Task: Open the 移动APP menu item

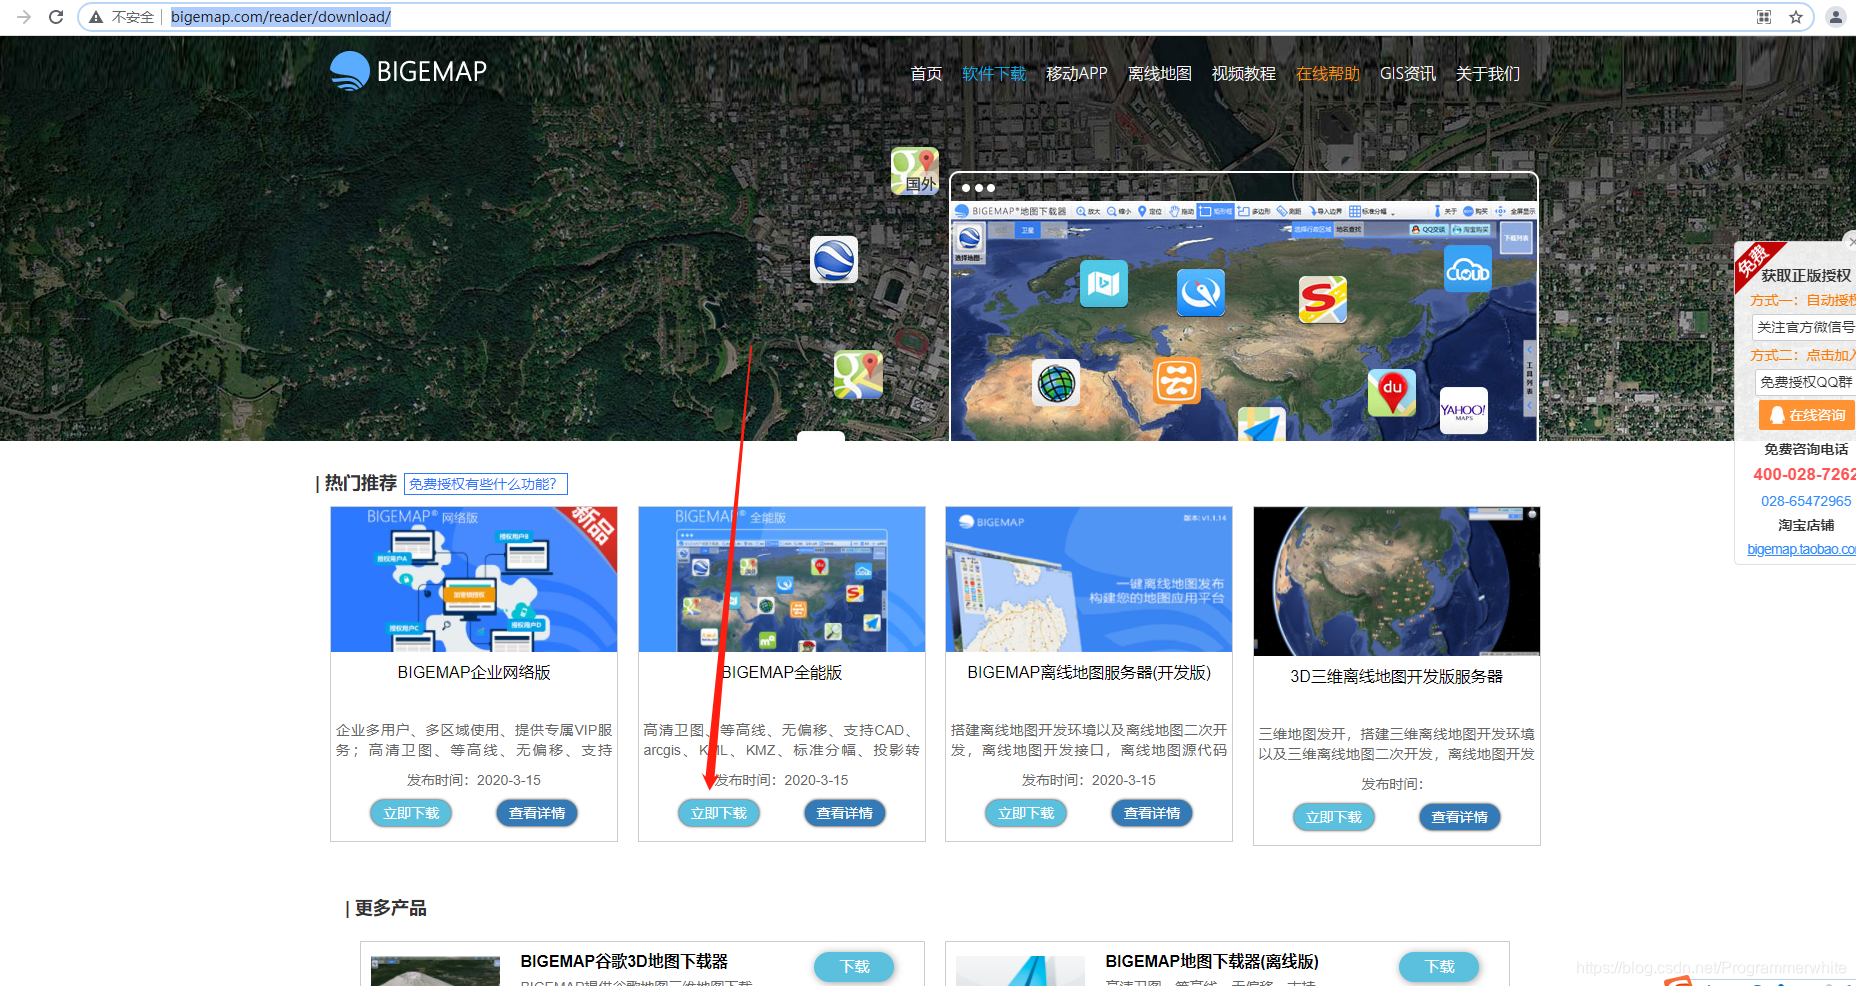Action: [1077, 74]
